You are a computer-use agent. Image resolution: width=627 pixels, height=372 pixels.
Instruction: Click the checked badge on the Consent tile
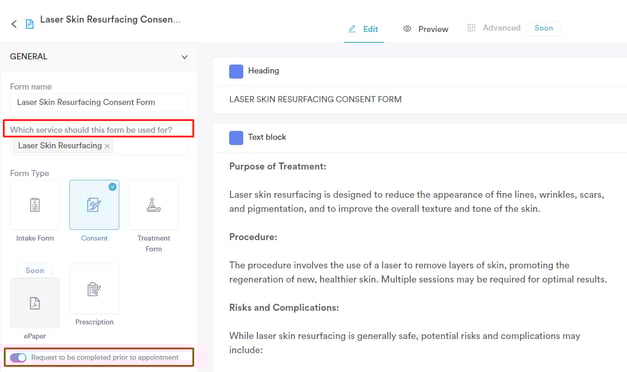pyautogui.click(x=113, y=186)
